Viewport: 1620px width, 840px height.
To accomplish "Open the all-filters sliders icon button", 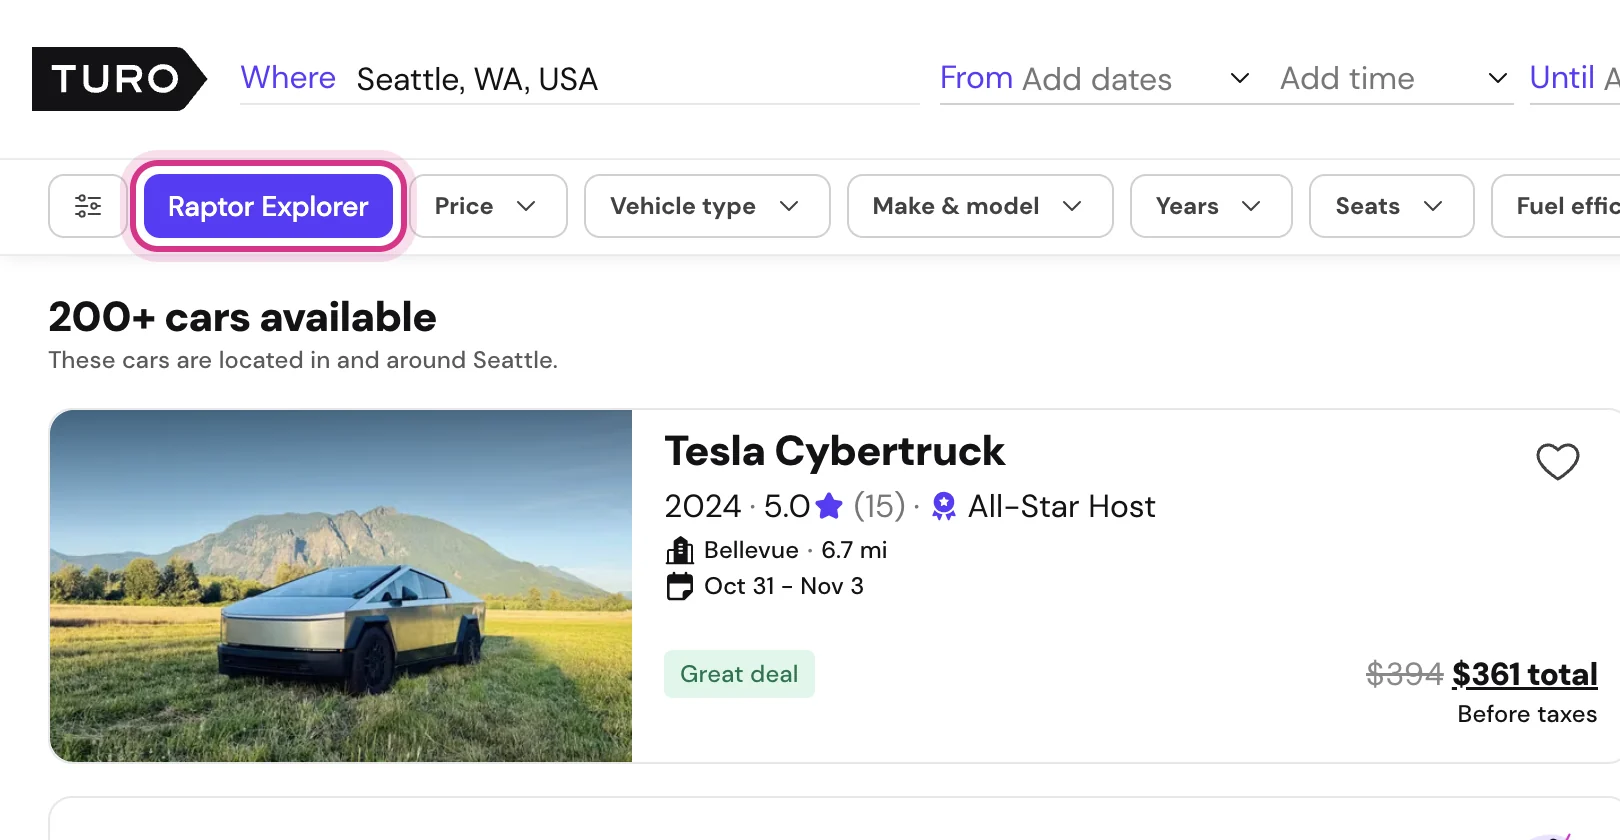I will pos(88,206).
